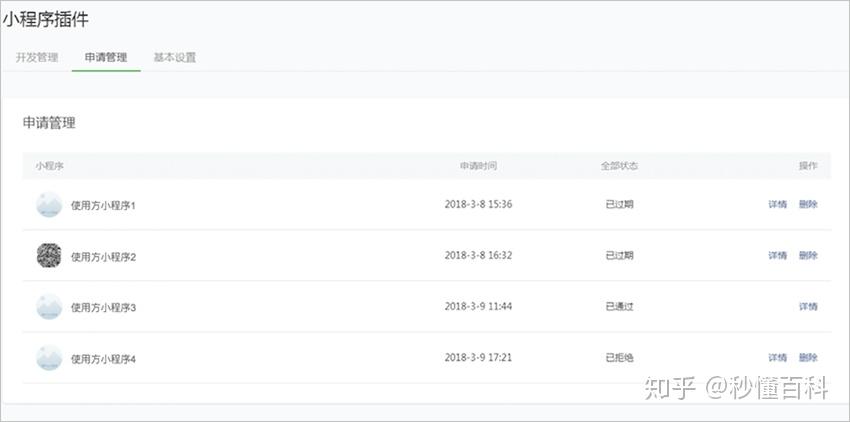Screen dimensions: 850x422
Task: Show 详情 for rejected 使用方小程序4
Action: point(777,358)
